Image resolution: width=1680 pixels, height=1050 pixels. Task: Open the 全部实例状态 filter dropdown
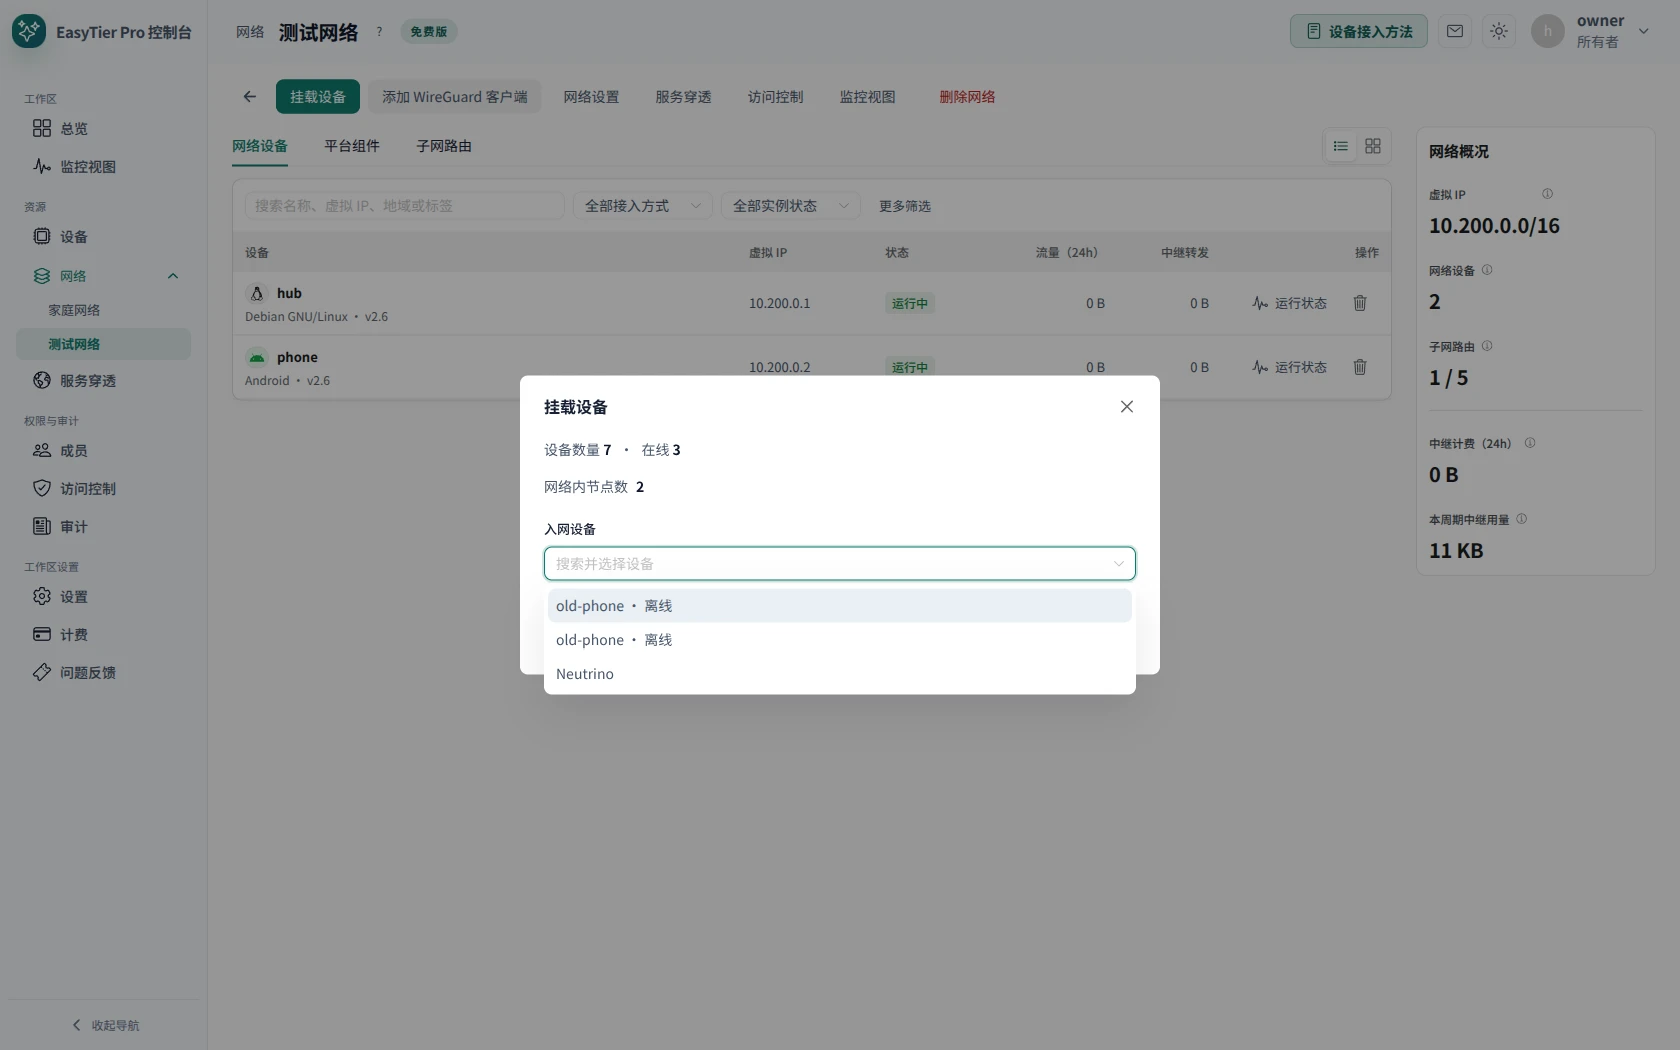click(791, 206)
